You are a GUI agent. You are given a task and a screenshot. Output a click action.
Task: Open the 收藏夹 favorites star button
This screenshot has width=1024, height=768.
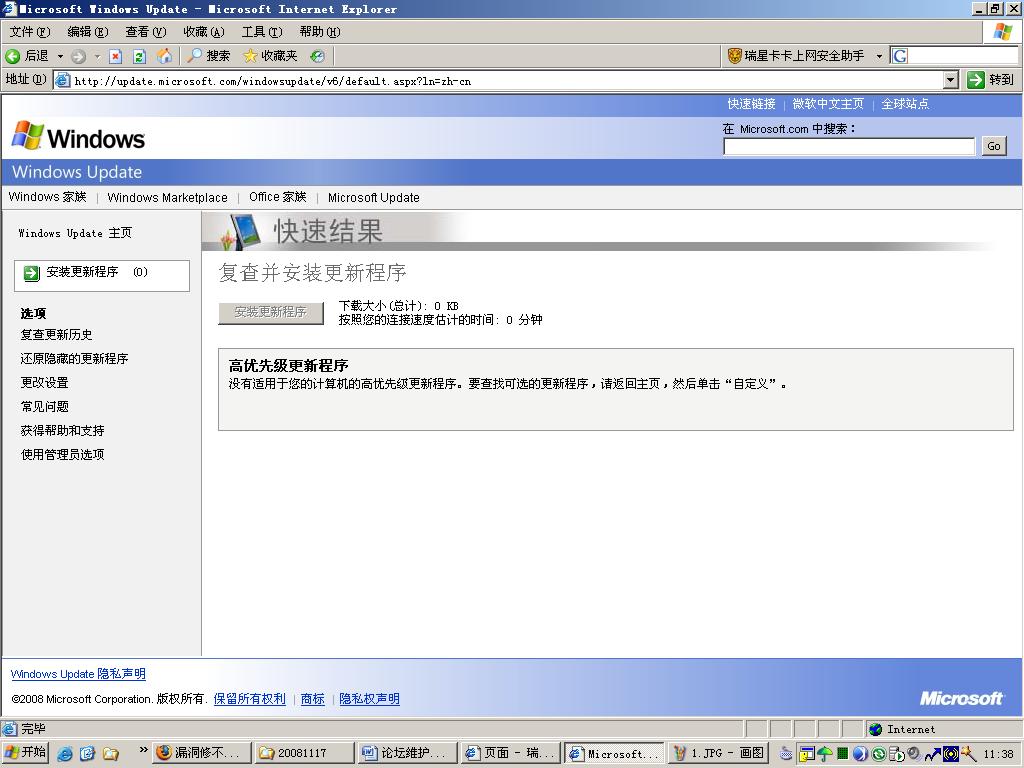coord(270,56)
